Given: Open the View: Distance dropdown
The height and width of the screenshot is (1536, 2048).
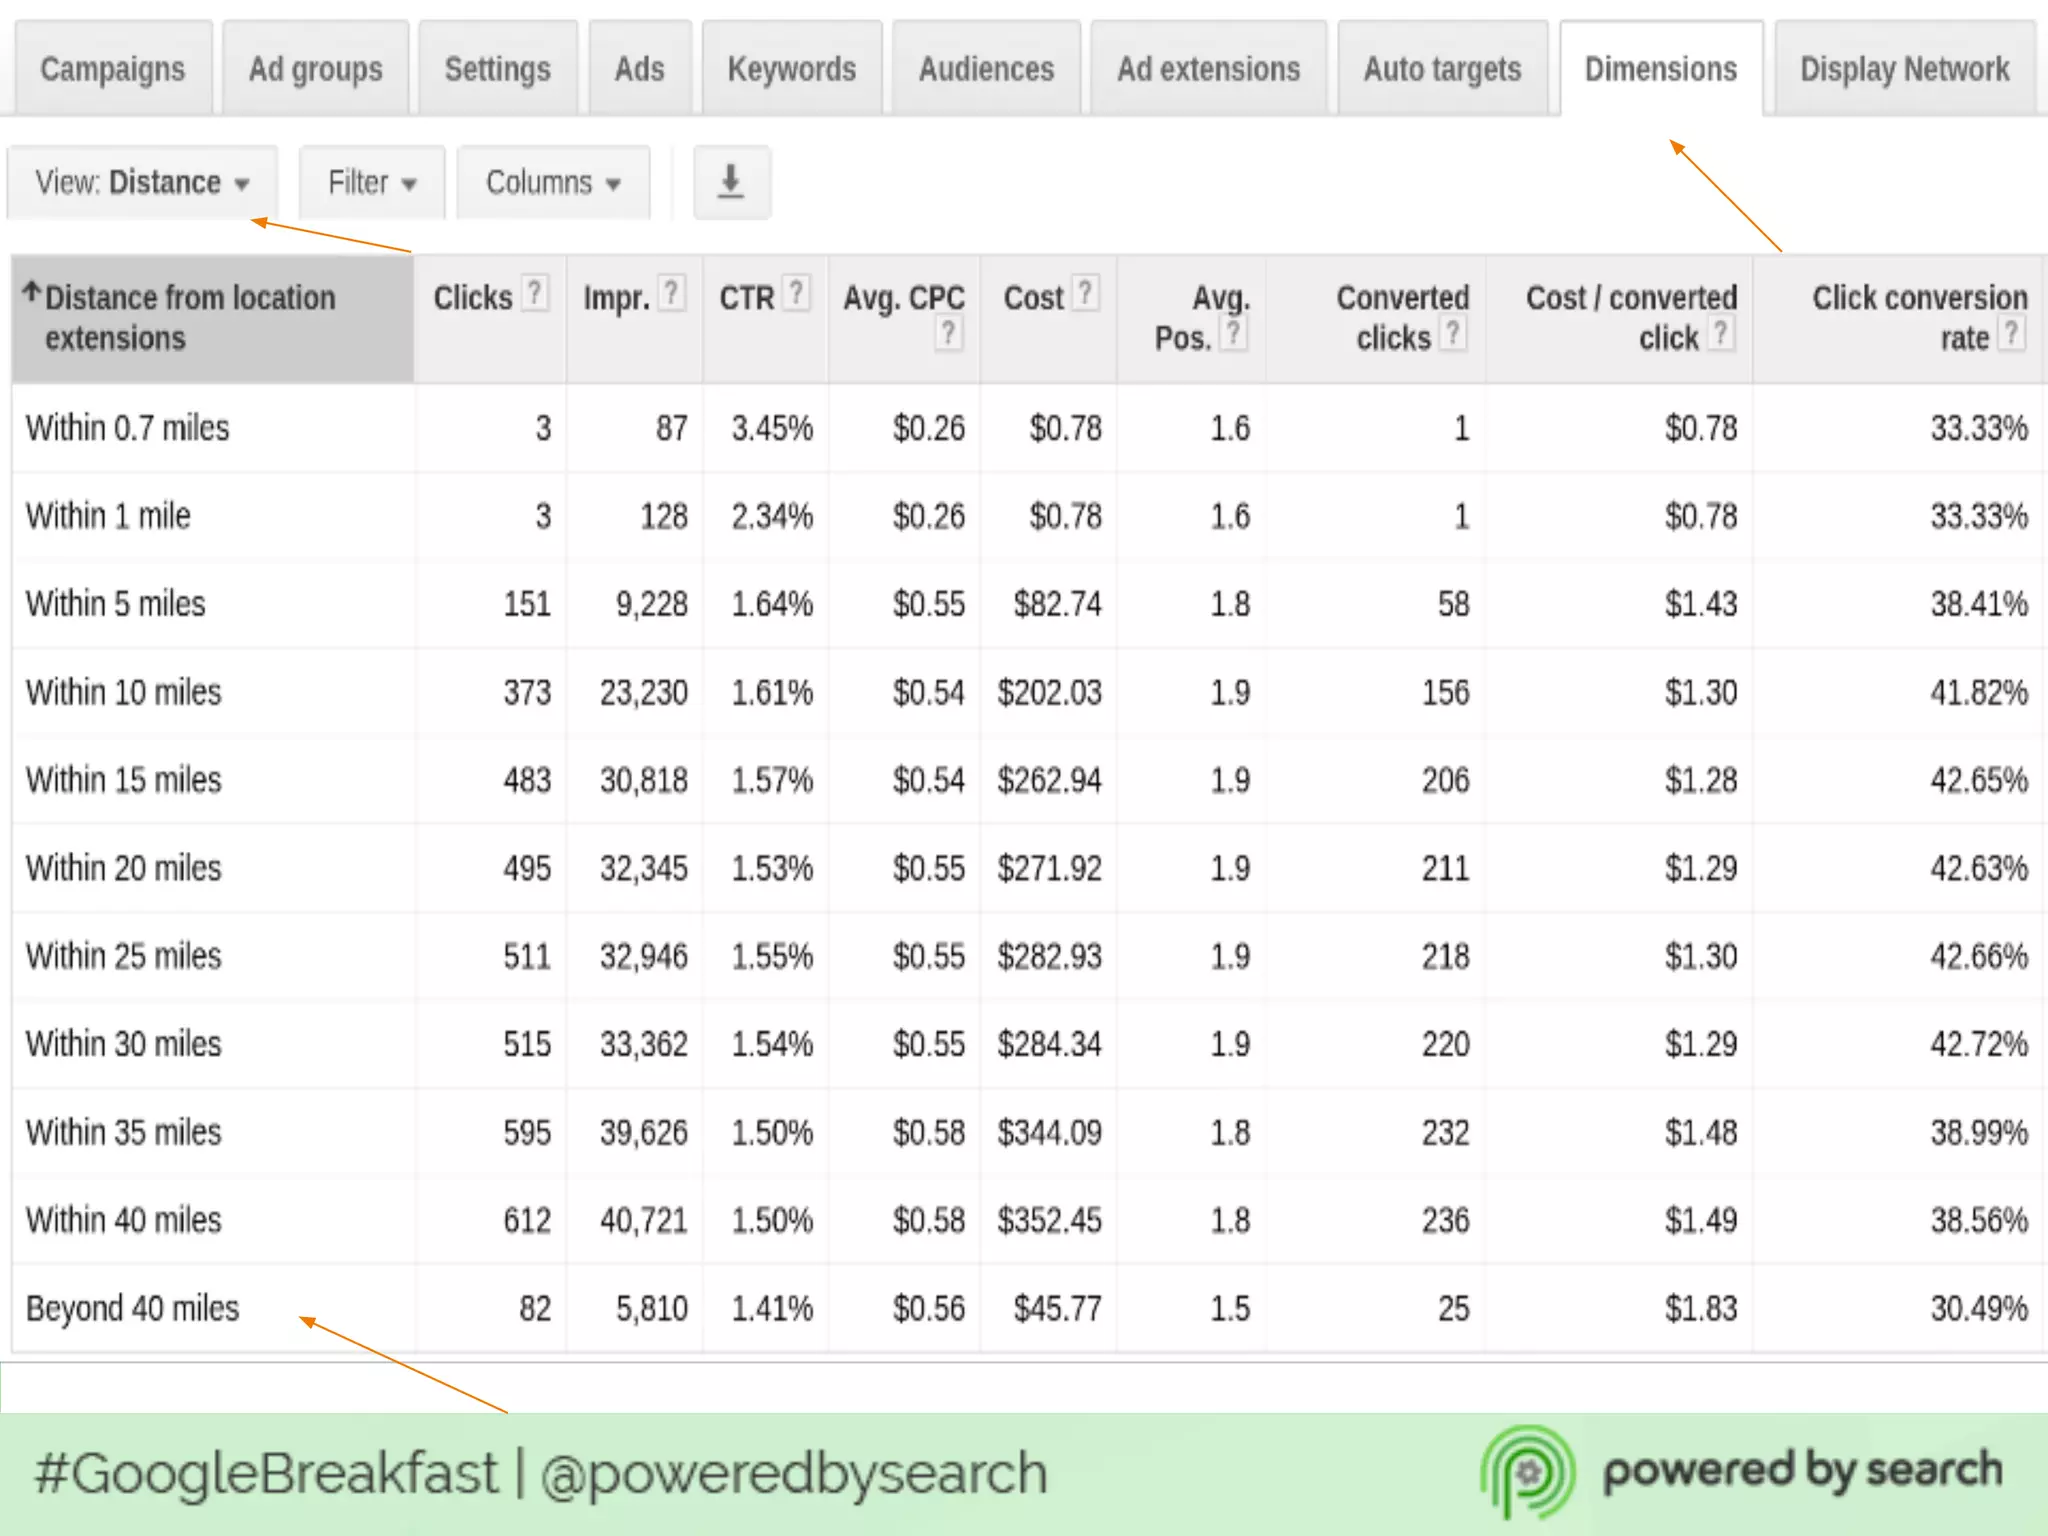Looking at the screenshot, I should 141,183.
